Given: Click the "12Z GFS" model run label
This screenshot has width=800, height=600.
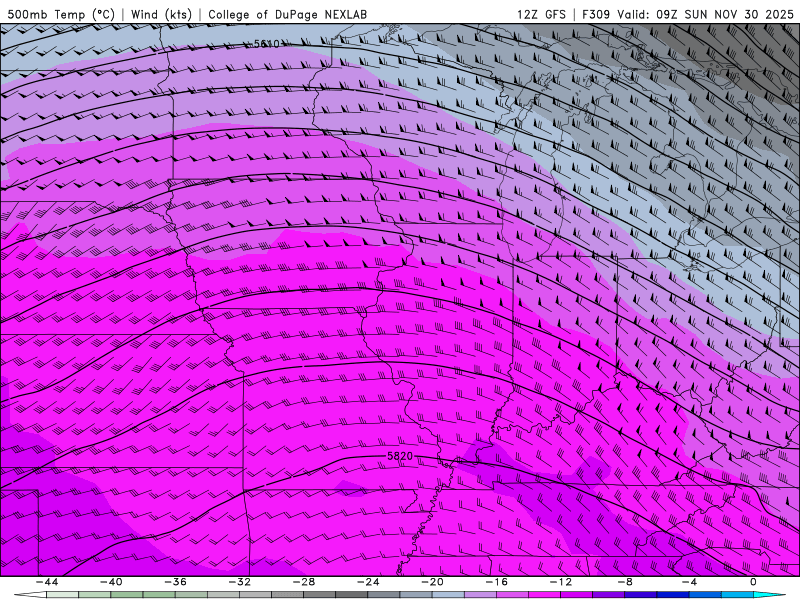Looking at the screenshot, I should tap(541, 14).
